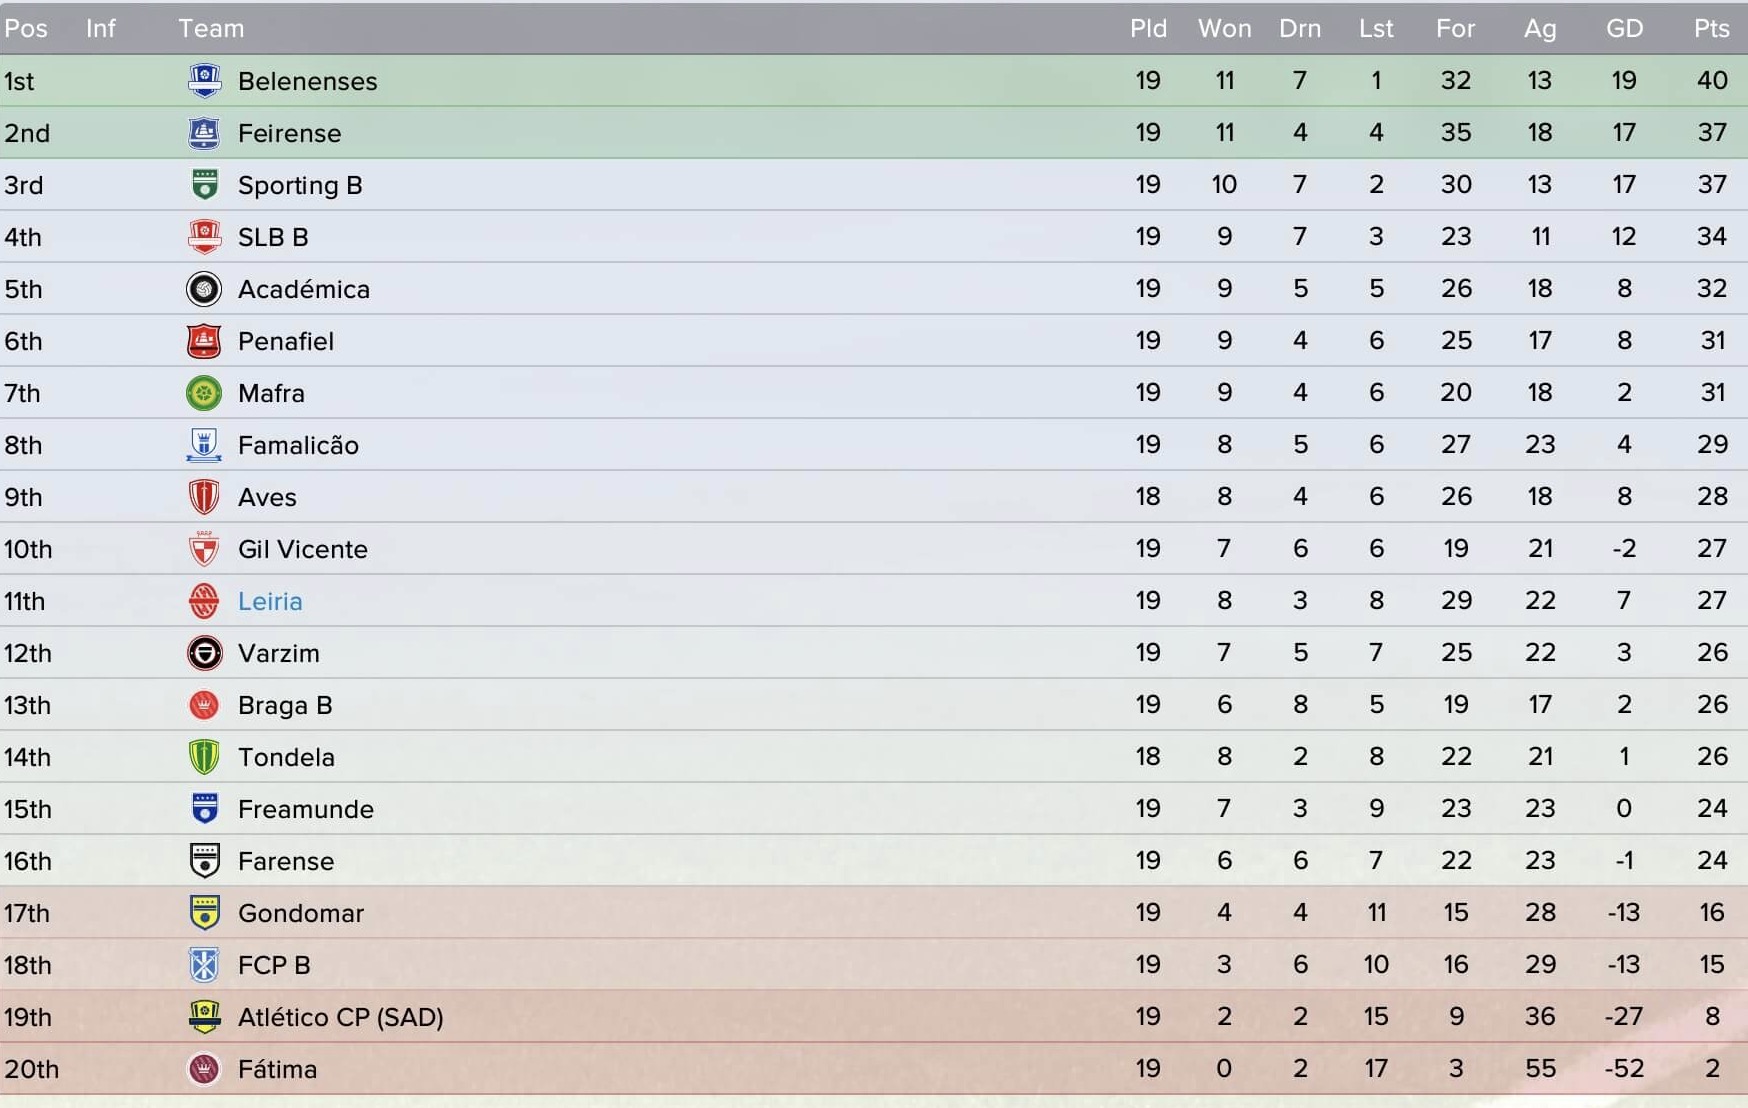Click the Mafra green circular badge
The height and width of the screenshot is (1108, 1748).
(x=204, y=393)
